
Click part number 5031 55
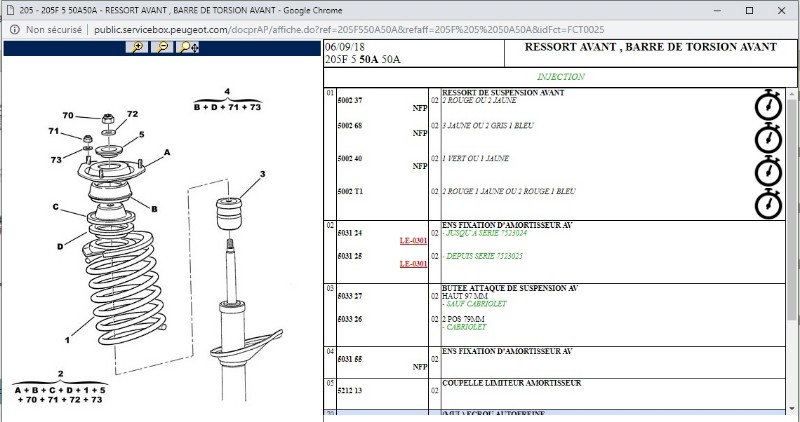350,358
